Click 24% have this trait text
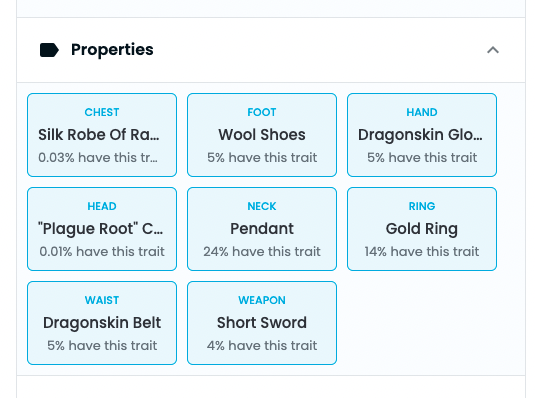The width and height of the screenshot is (535, 398). (x=262, y=252)
